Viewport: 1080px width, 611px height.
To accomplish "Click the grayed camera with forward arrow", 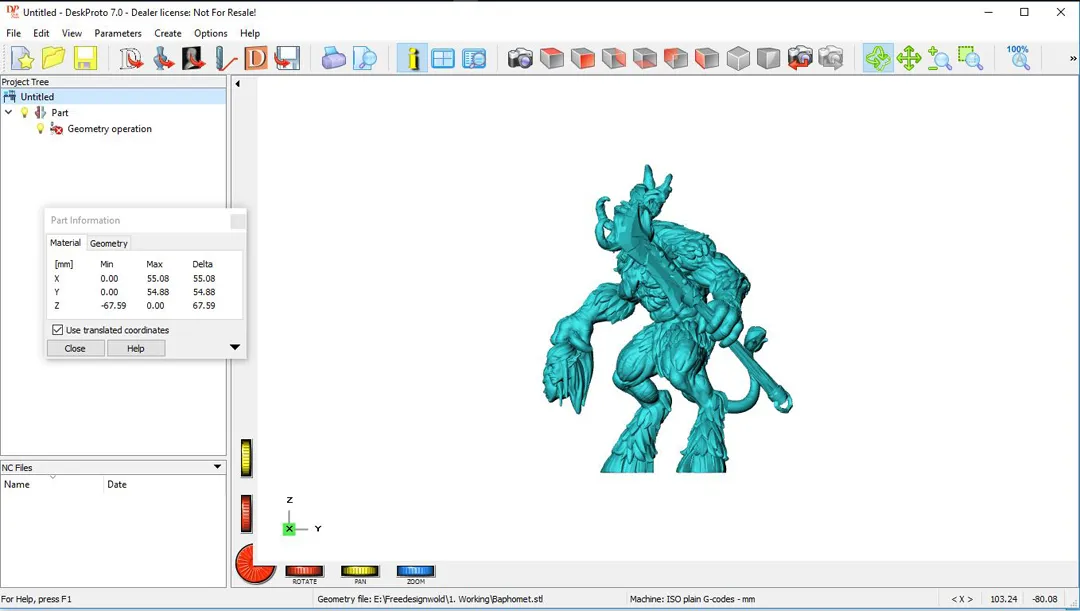I will [831, 59].
